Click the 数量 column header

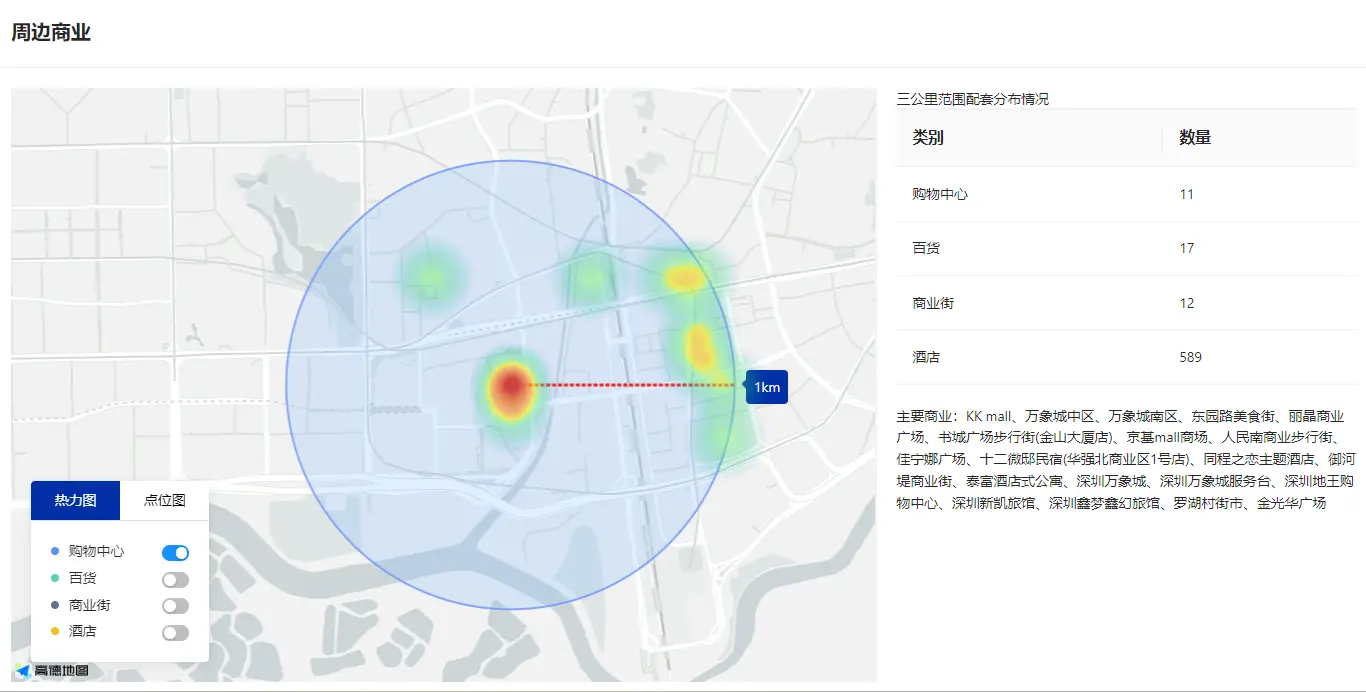click(x=1195, y=137)
